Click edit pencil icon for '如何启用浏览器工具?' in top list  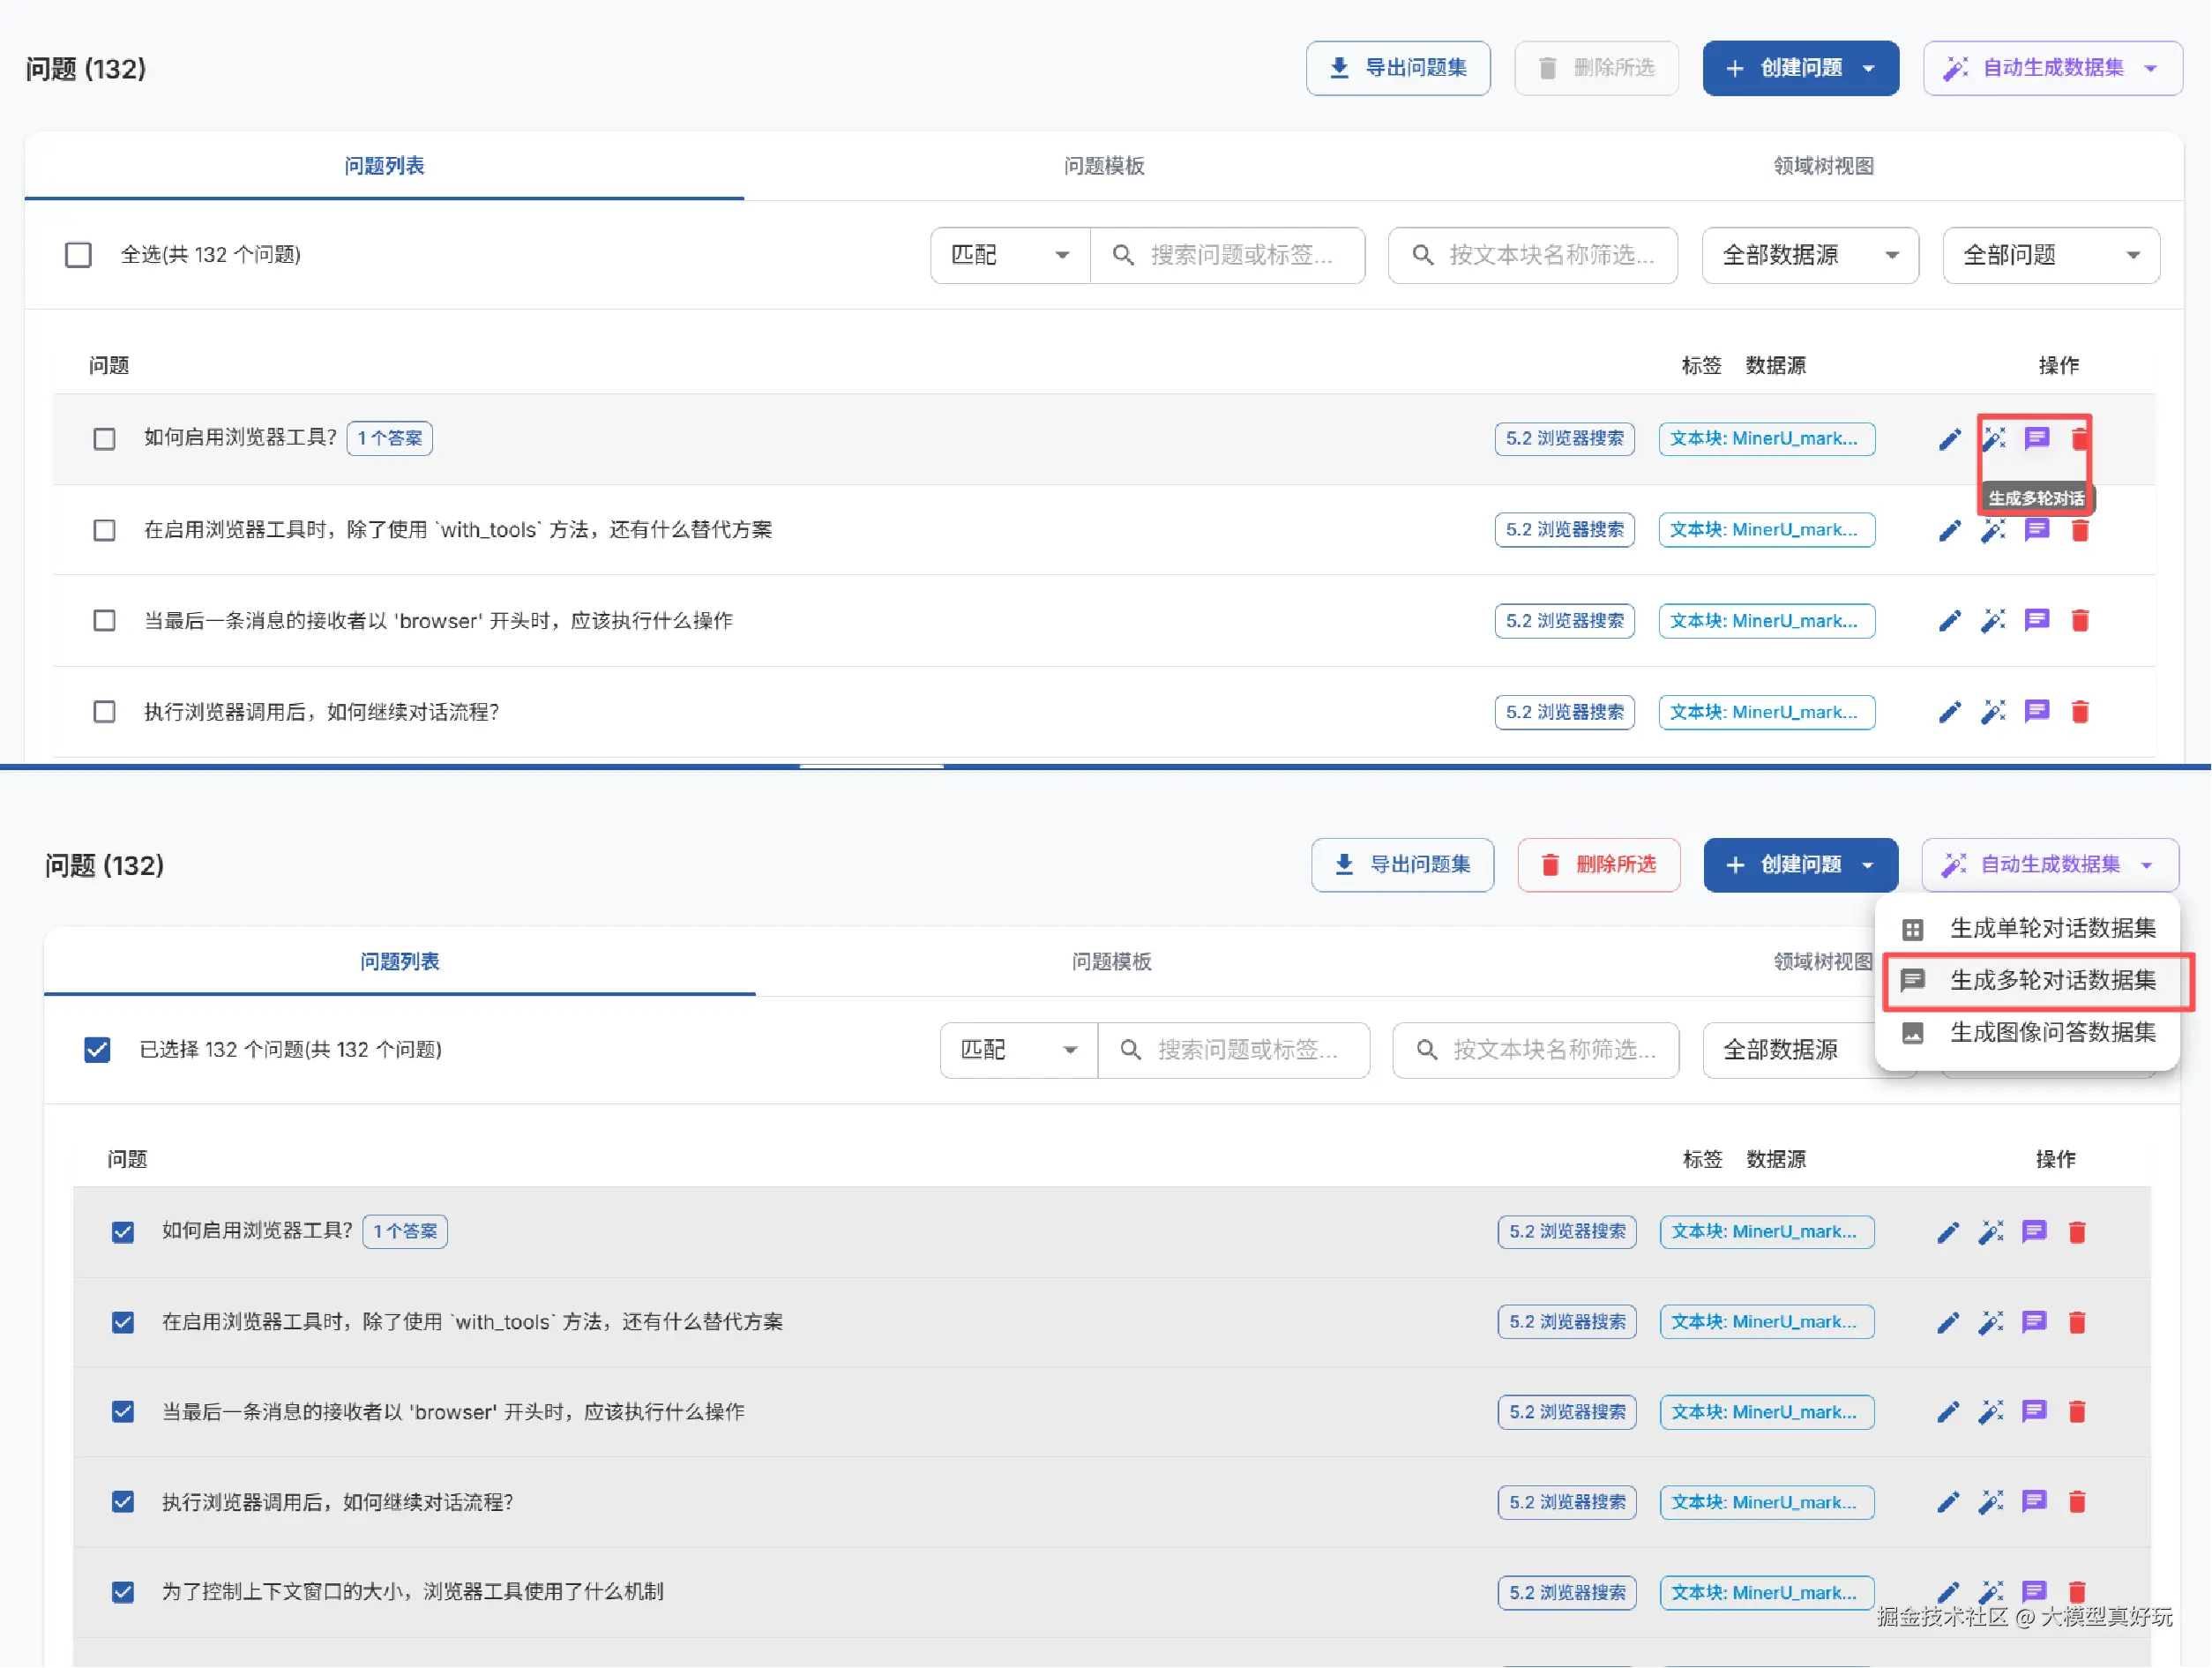pos(1949,439)
